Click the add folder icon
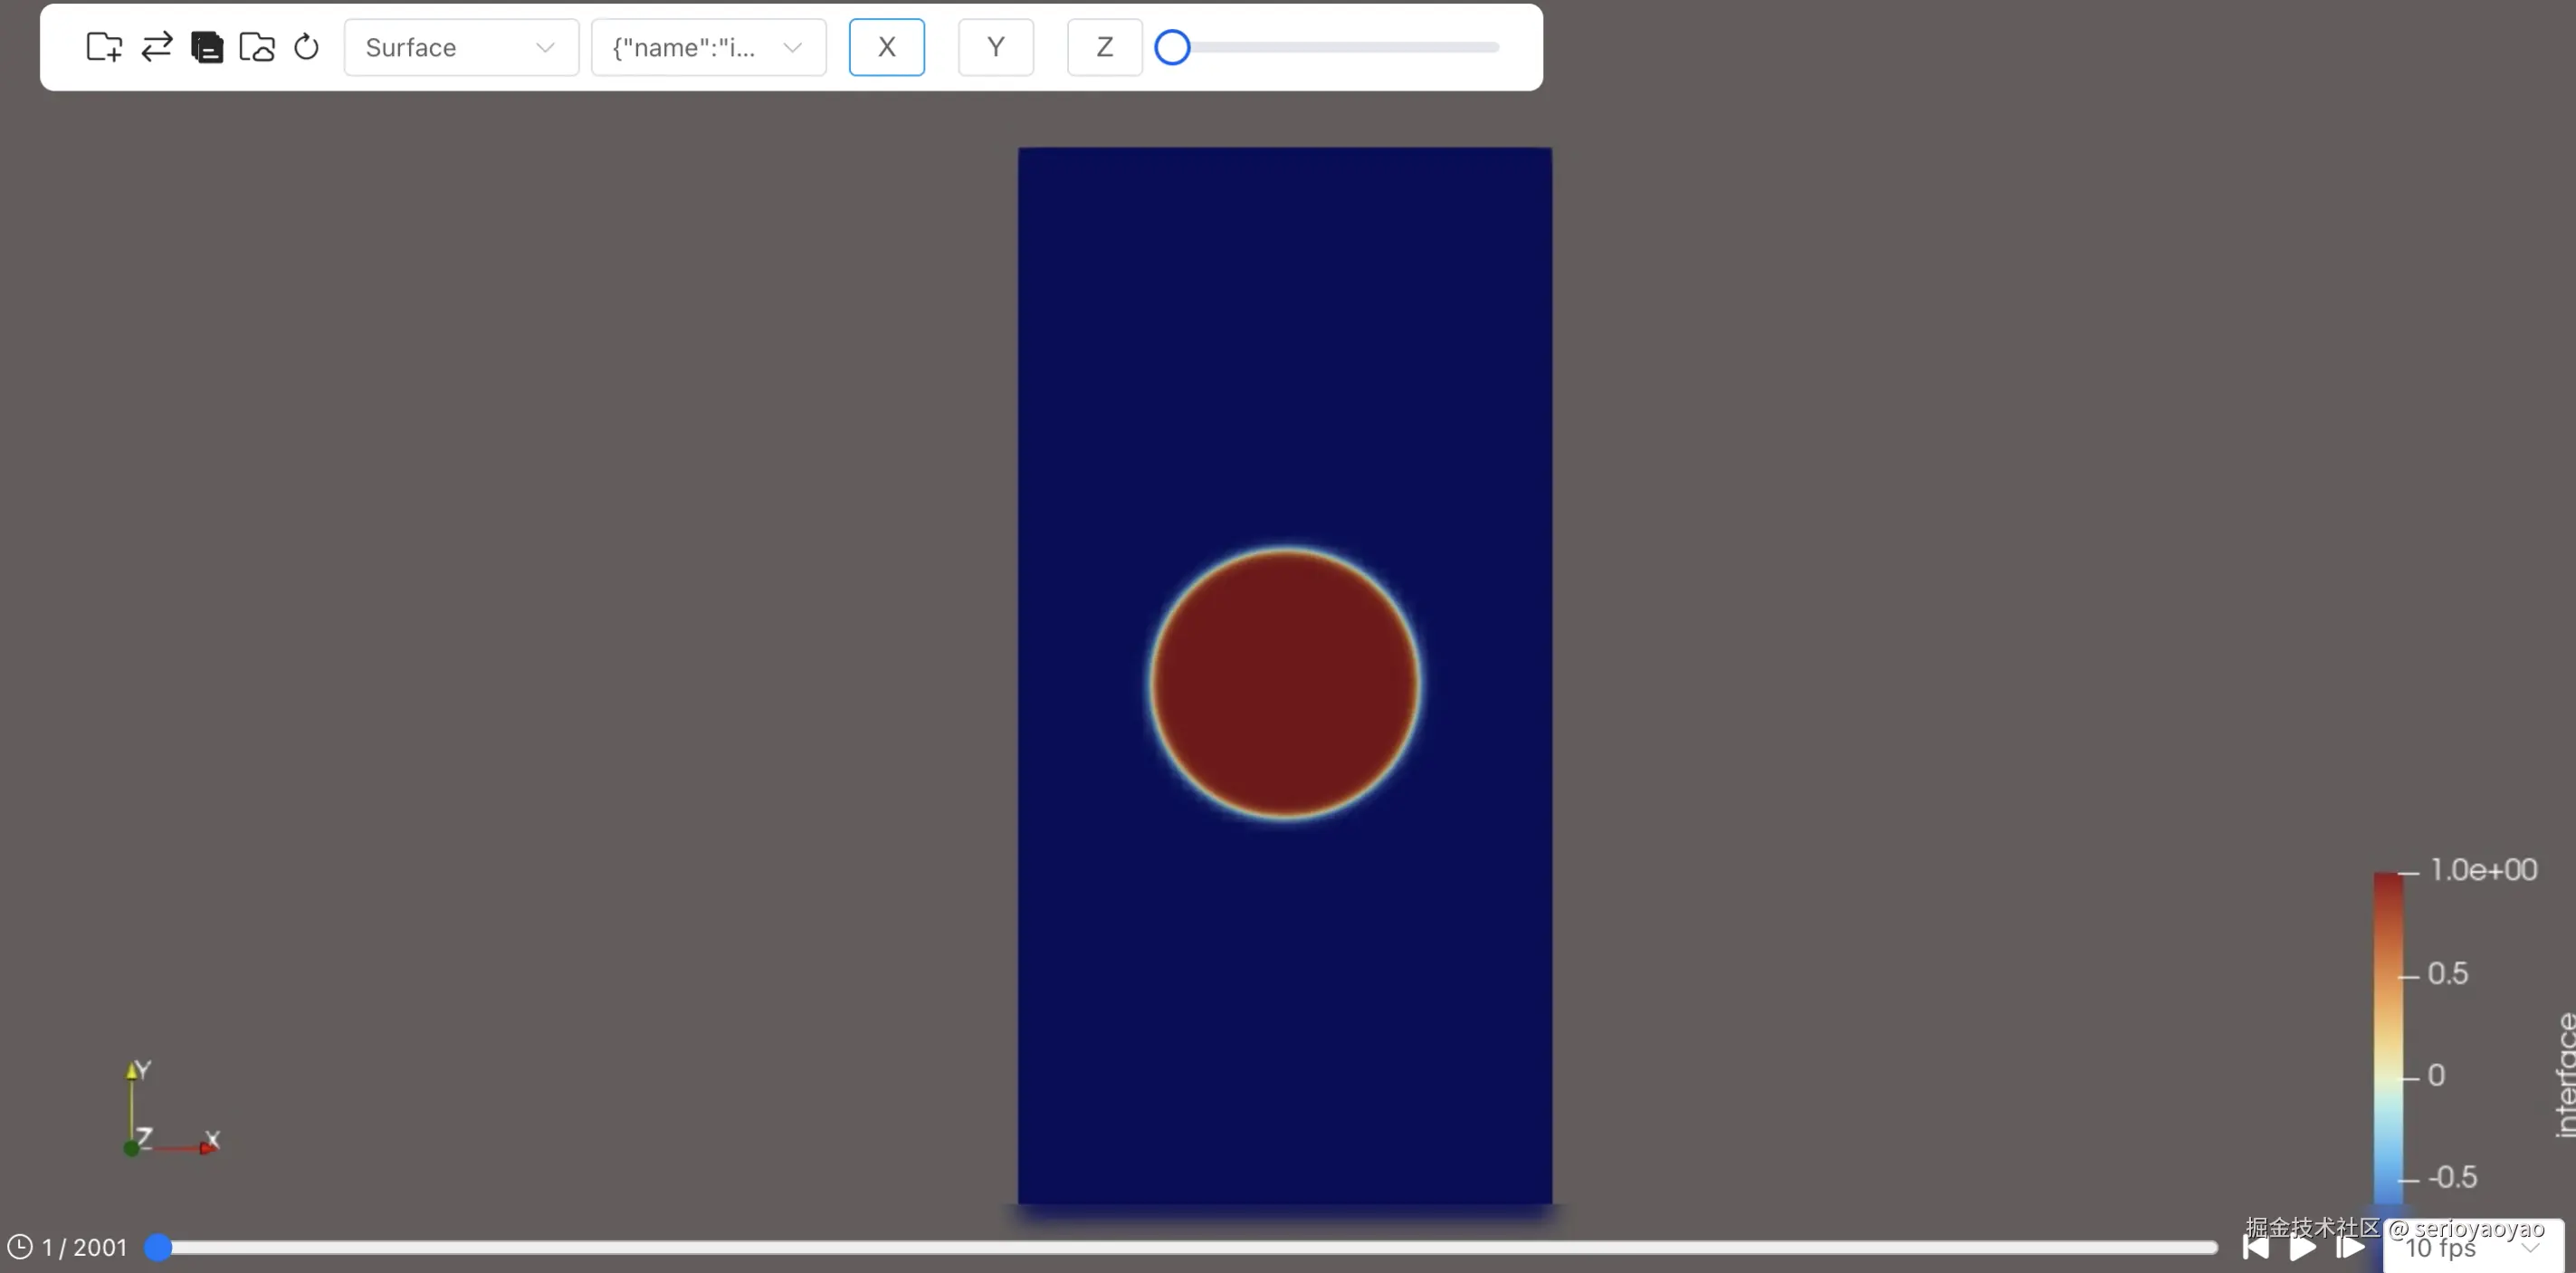The image size is (2576, 1273). coord(104,47)
